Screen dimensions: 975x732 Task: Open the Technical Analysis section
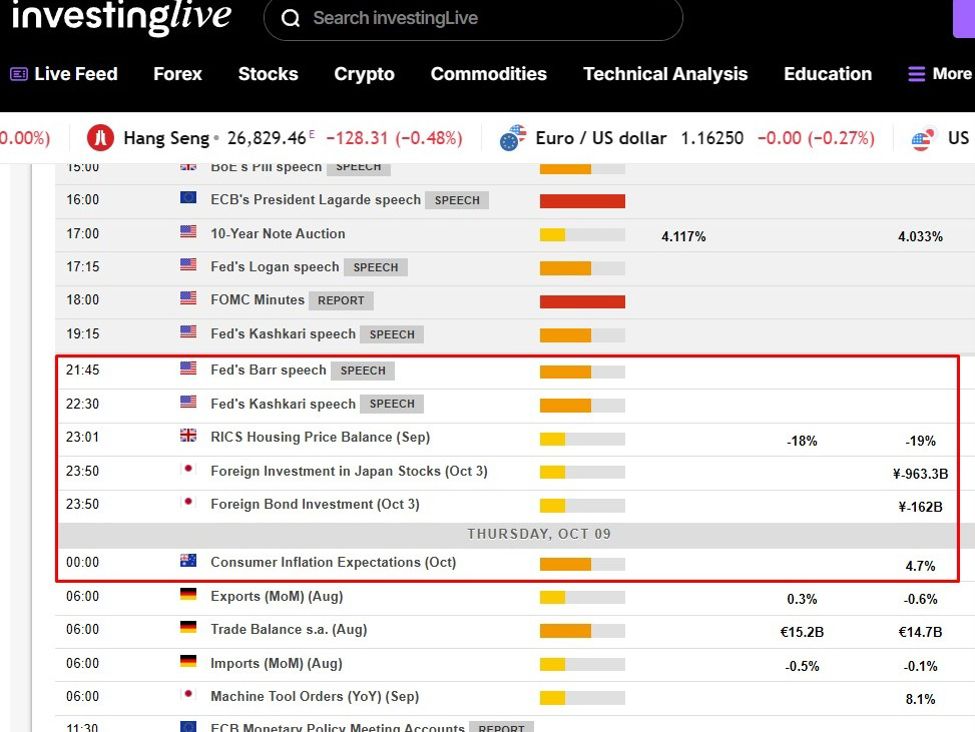click(x=665, y=74)
